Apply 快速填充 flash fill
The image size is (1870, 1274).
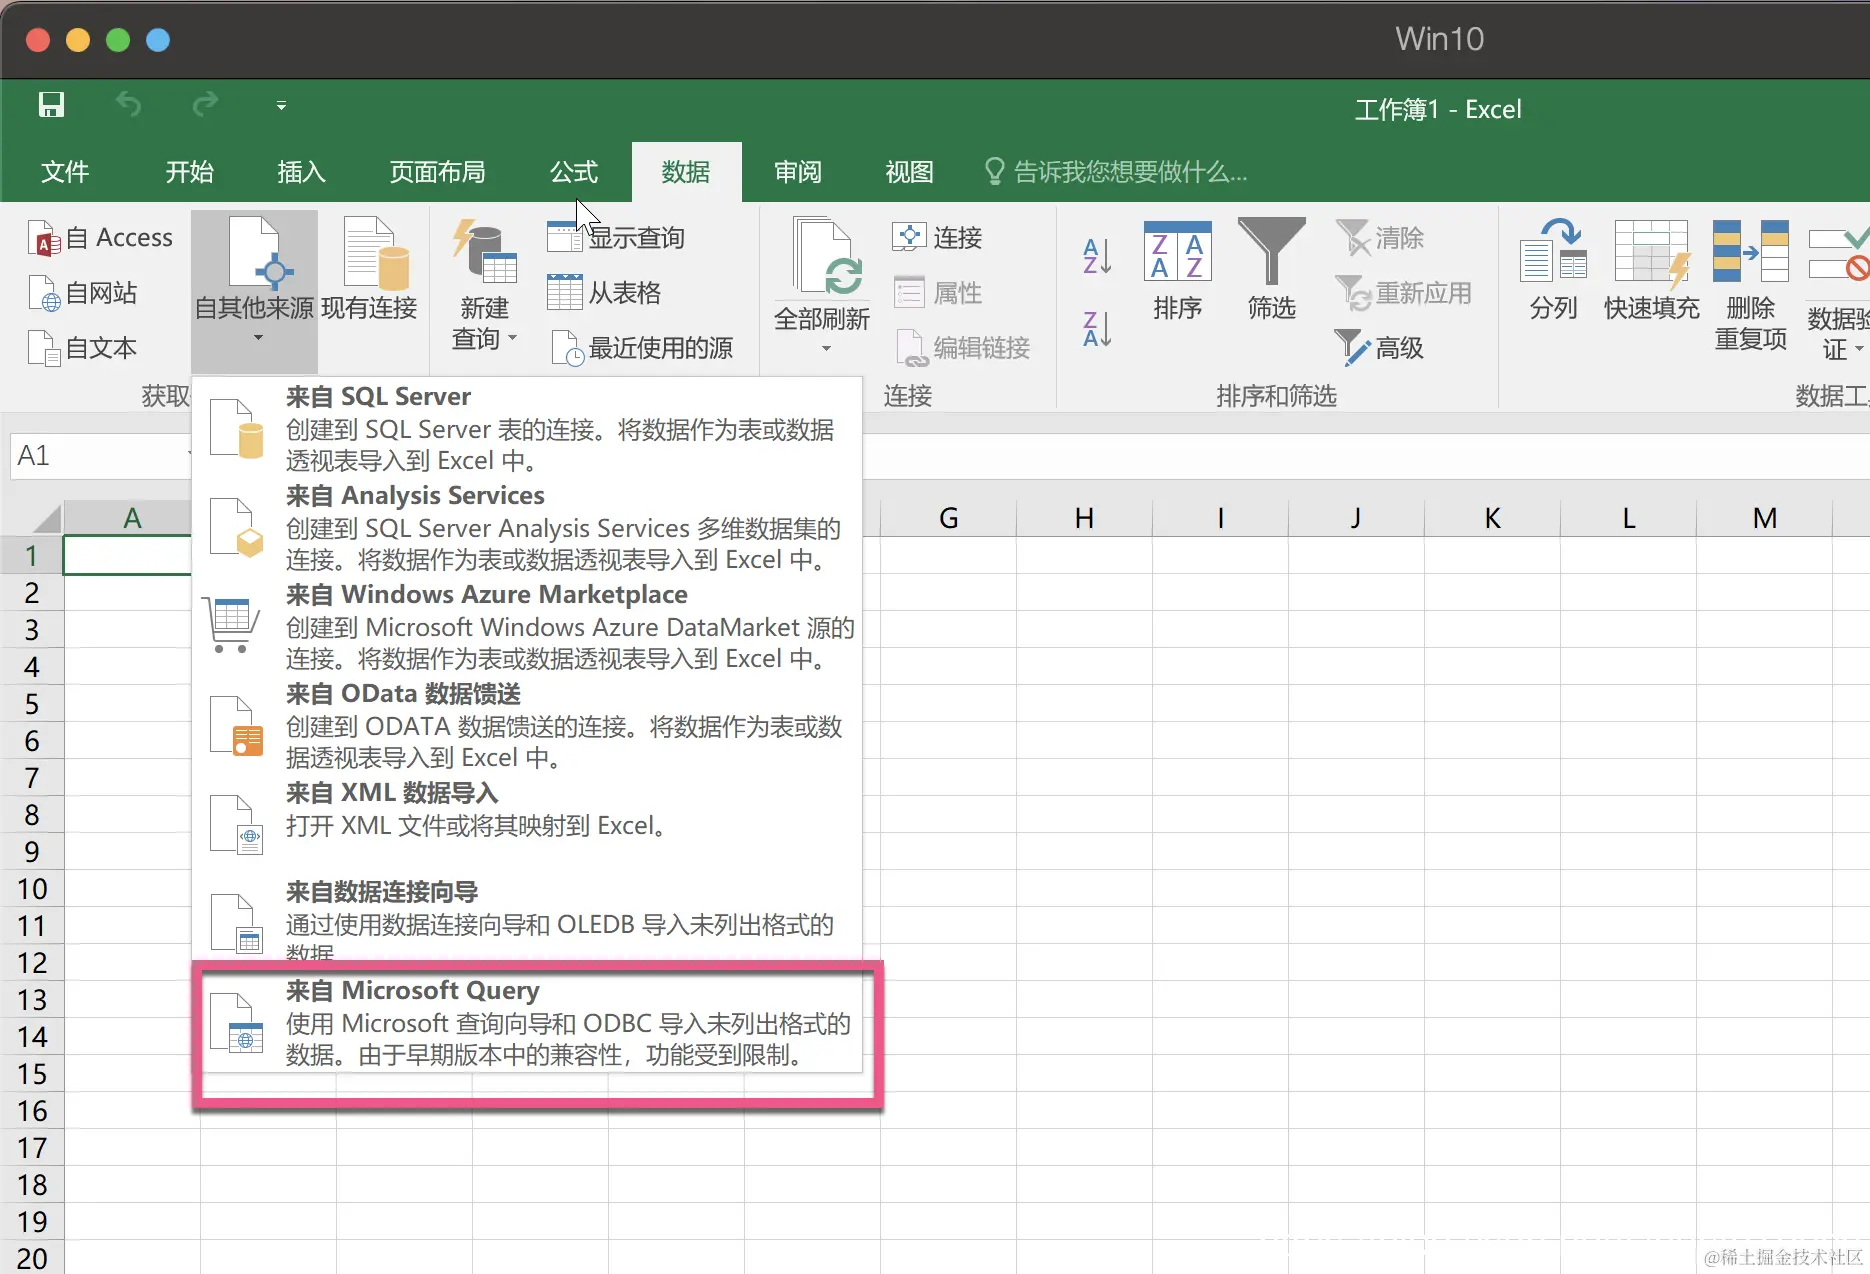(1652, 270)
